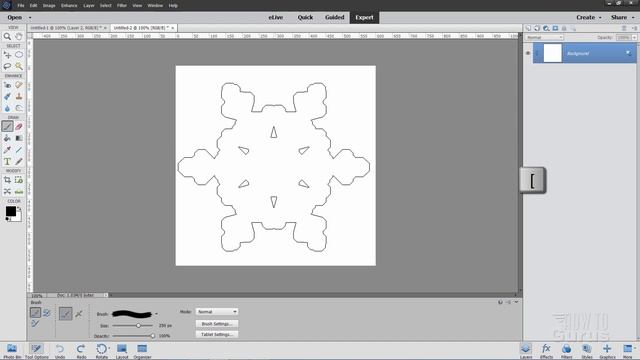The height and width of the screenshot is (360, 640).
Task: Select the Eraser tool
Action: coord(19,127)
